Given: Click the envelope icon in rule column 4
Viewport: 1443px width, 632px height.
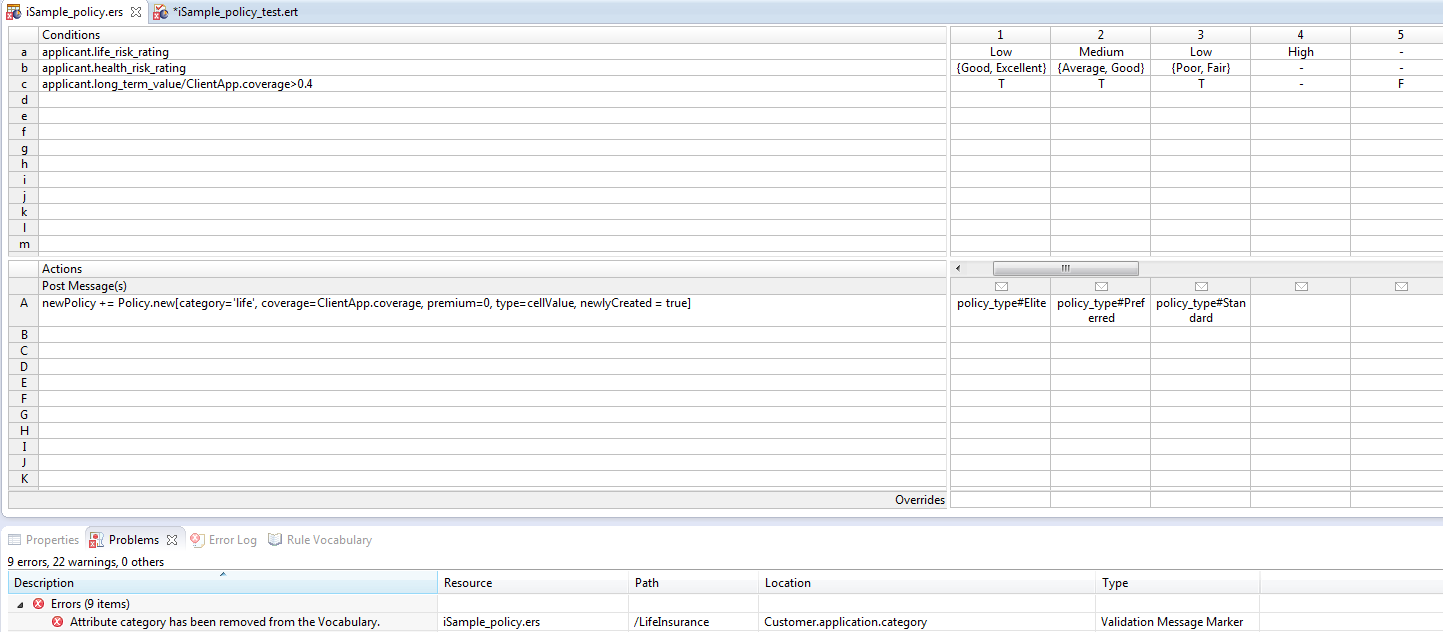Looking at the screenshot, I should (1301, 286).
